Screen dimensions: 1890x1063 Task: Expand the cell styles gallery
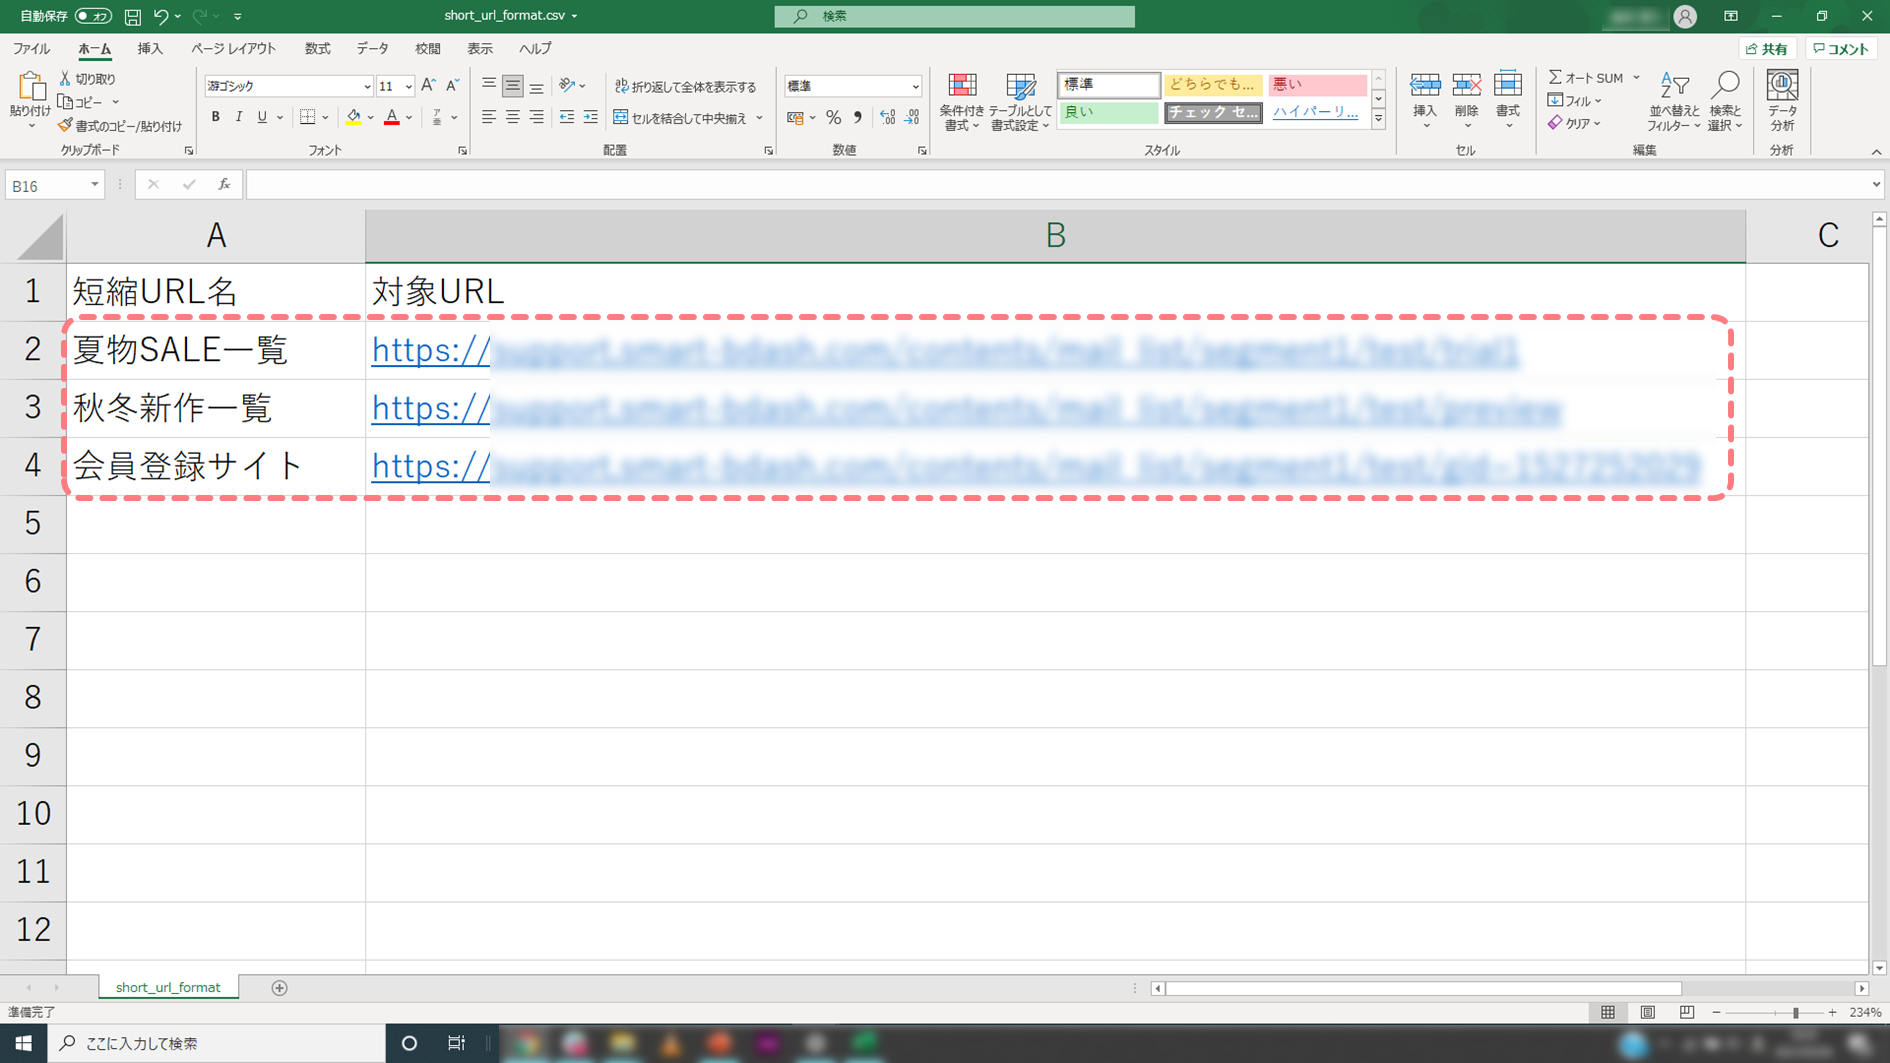coord(1378,119)
